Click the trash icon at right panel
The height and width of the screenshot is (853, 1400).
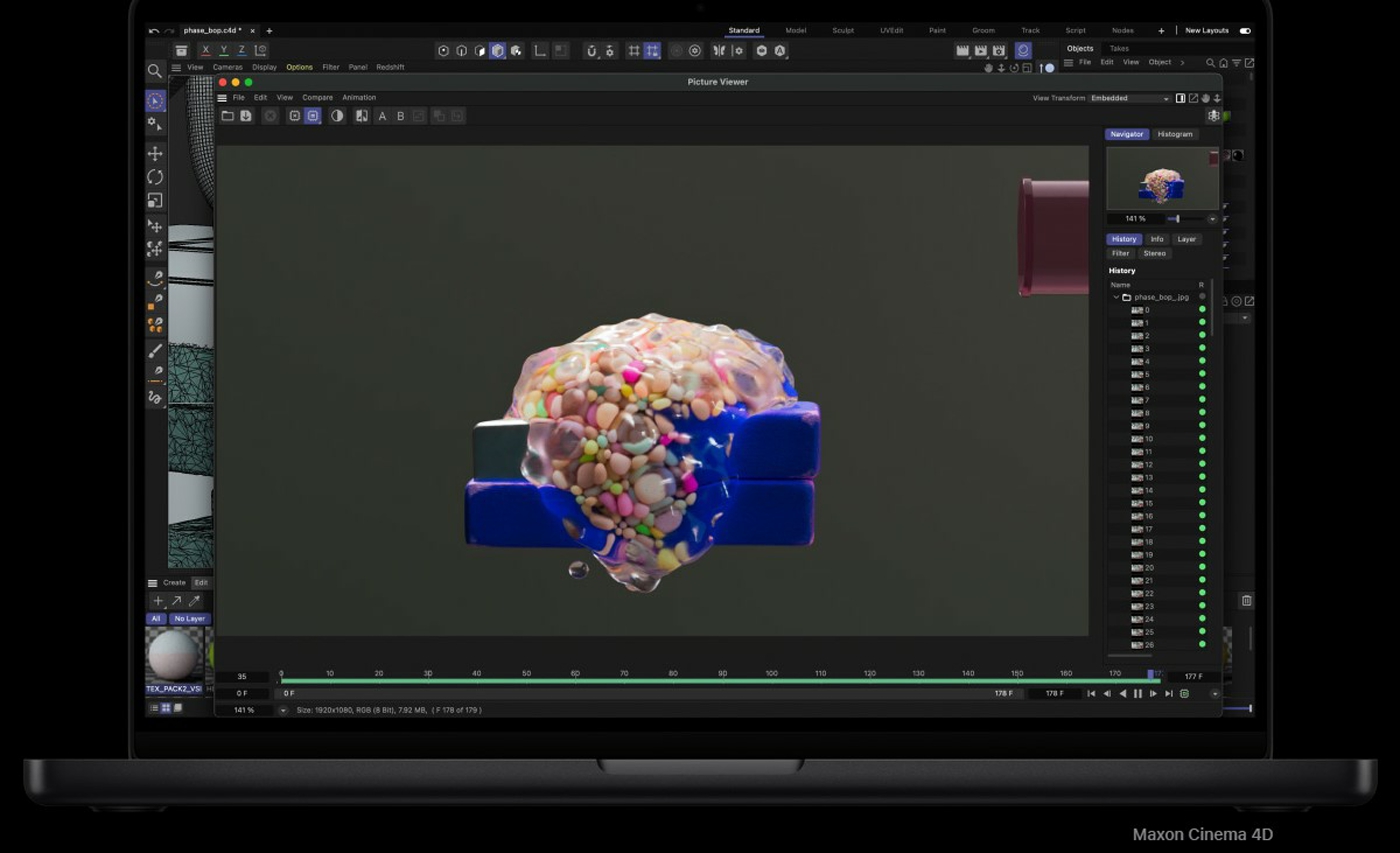click(x=1246, y=600)
